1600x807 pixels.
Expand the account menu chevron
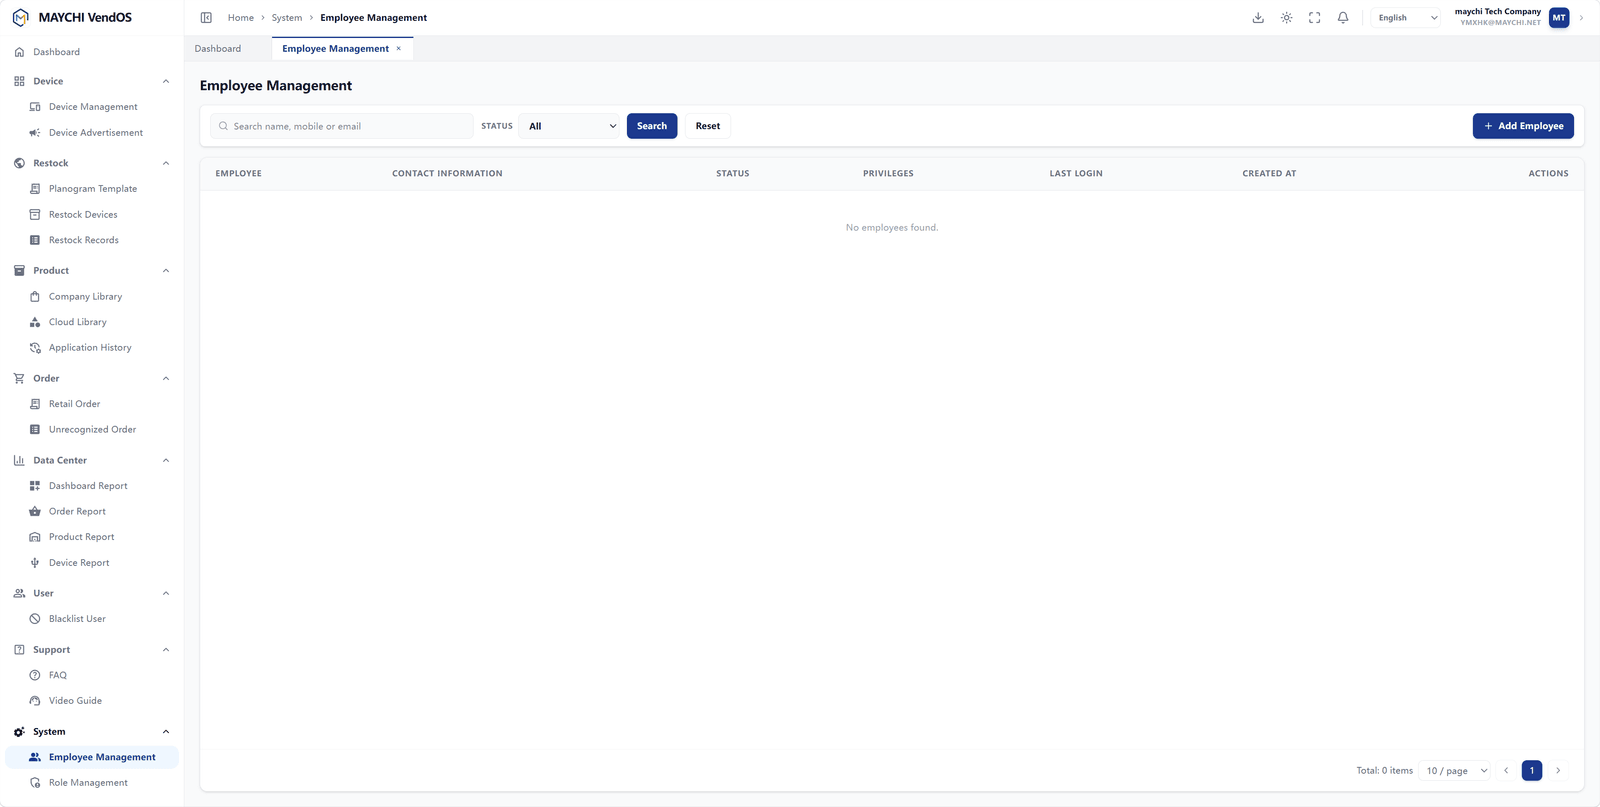point(1581,18)
